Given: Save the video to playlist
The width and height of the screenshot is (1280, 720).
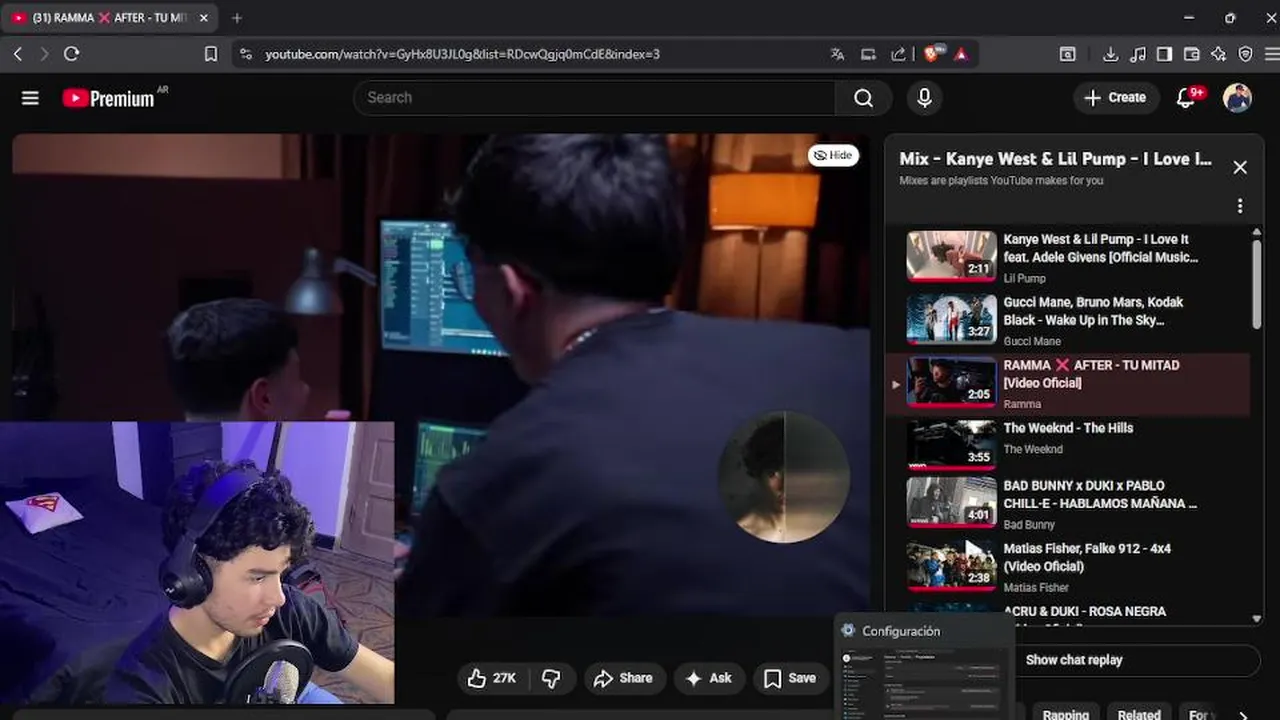Looking at the screenshot, I should 790,678.
